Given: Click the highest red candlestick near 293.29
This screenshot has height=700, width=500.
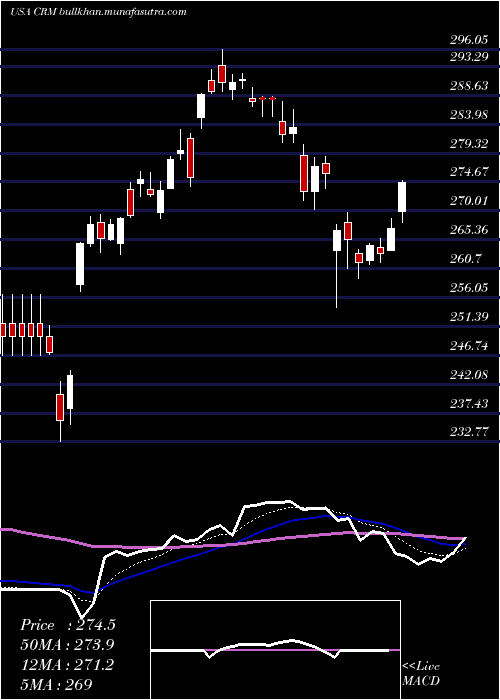Looking at the screenshot, I should [x=222, y=73].
